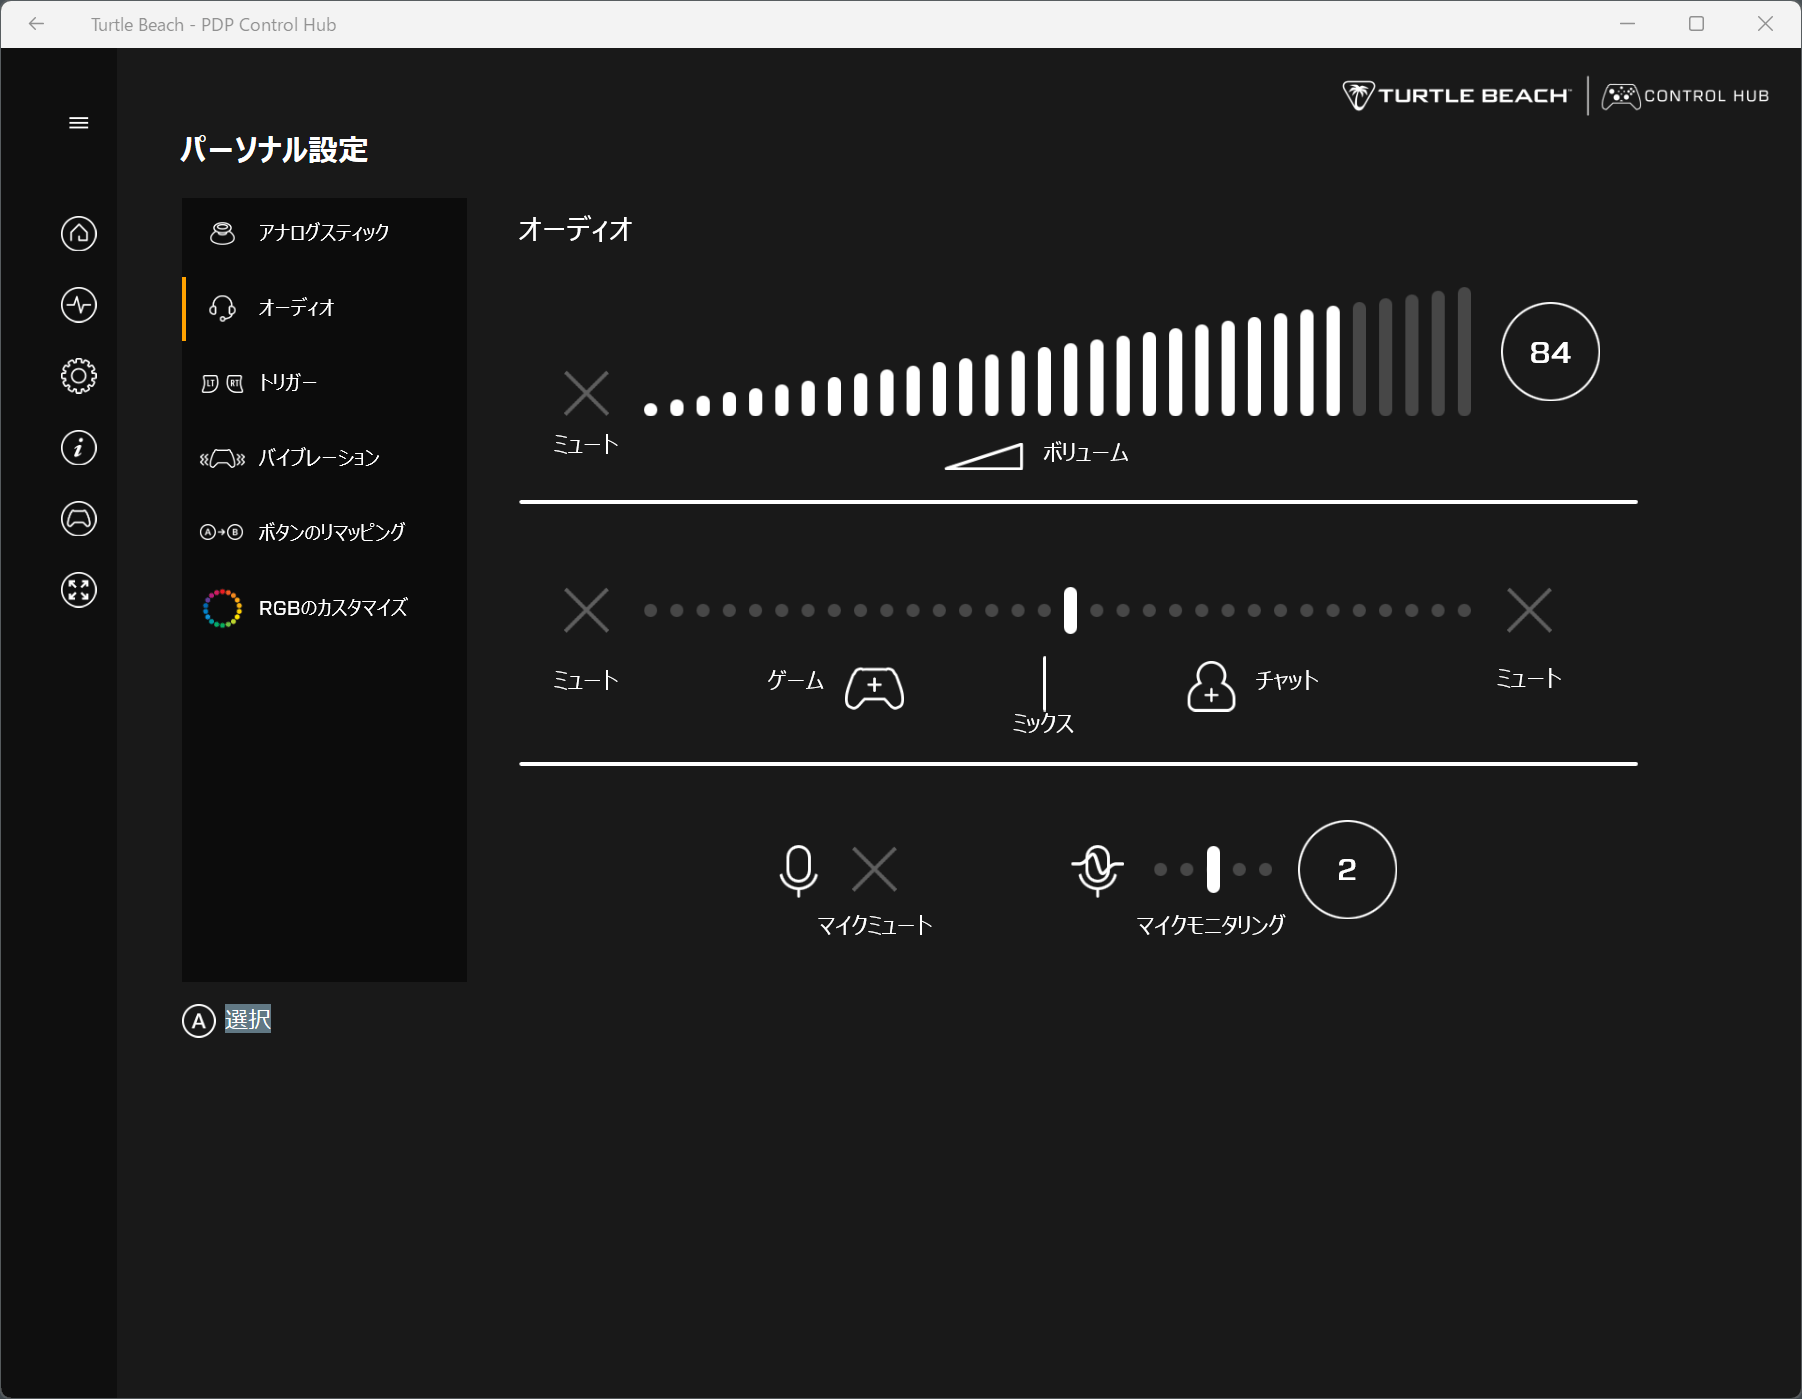
Task: Open the info icon in sidebar
Action: [78, 447]
